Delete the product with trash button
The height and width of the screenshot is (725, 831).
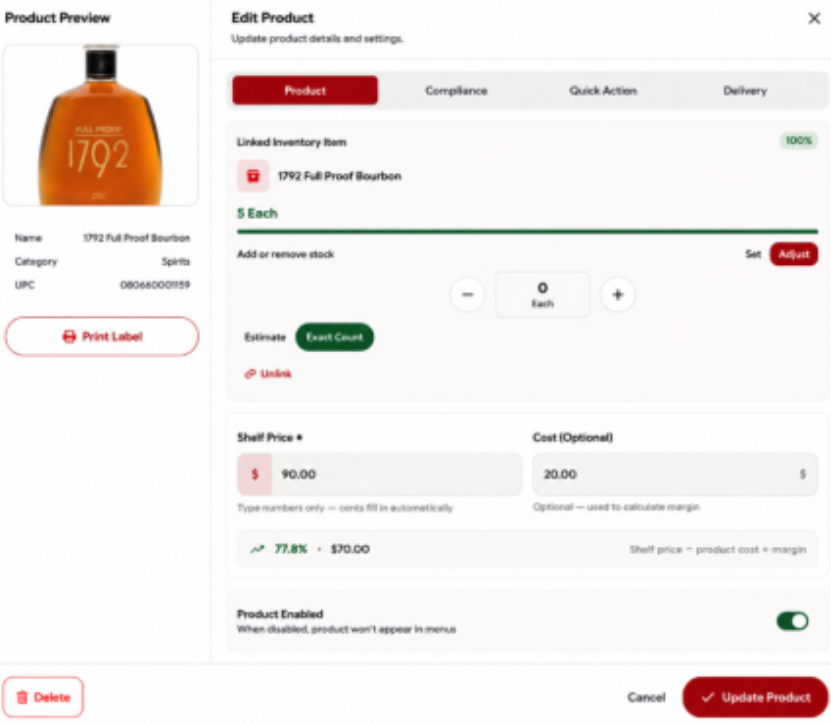[x=43, y=697]
